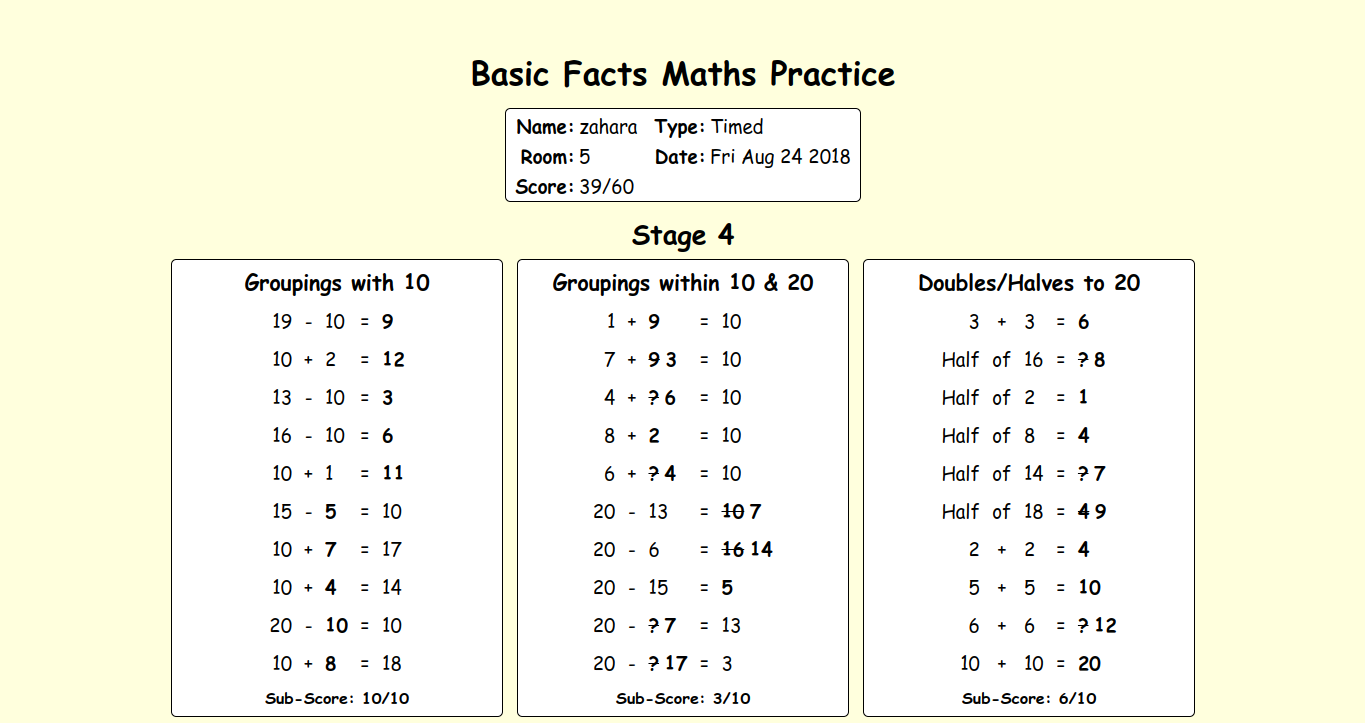Click bold 7 in row 10 + 7 = 17
The image size is (1365, 723).
point(331,550)
